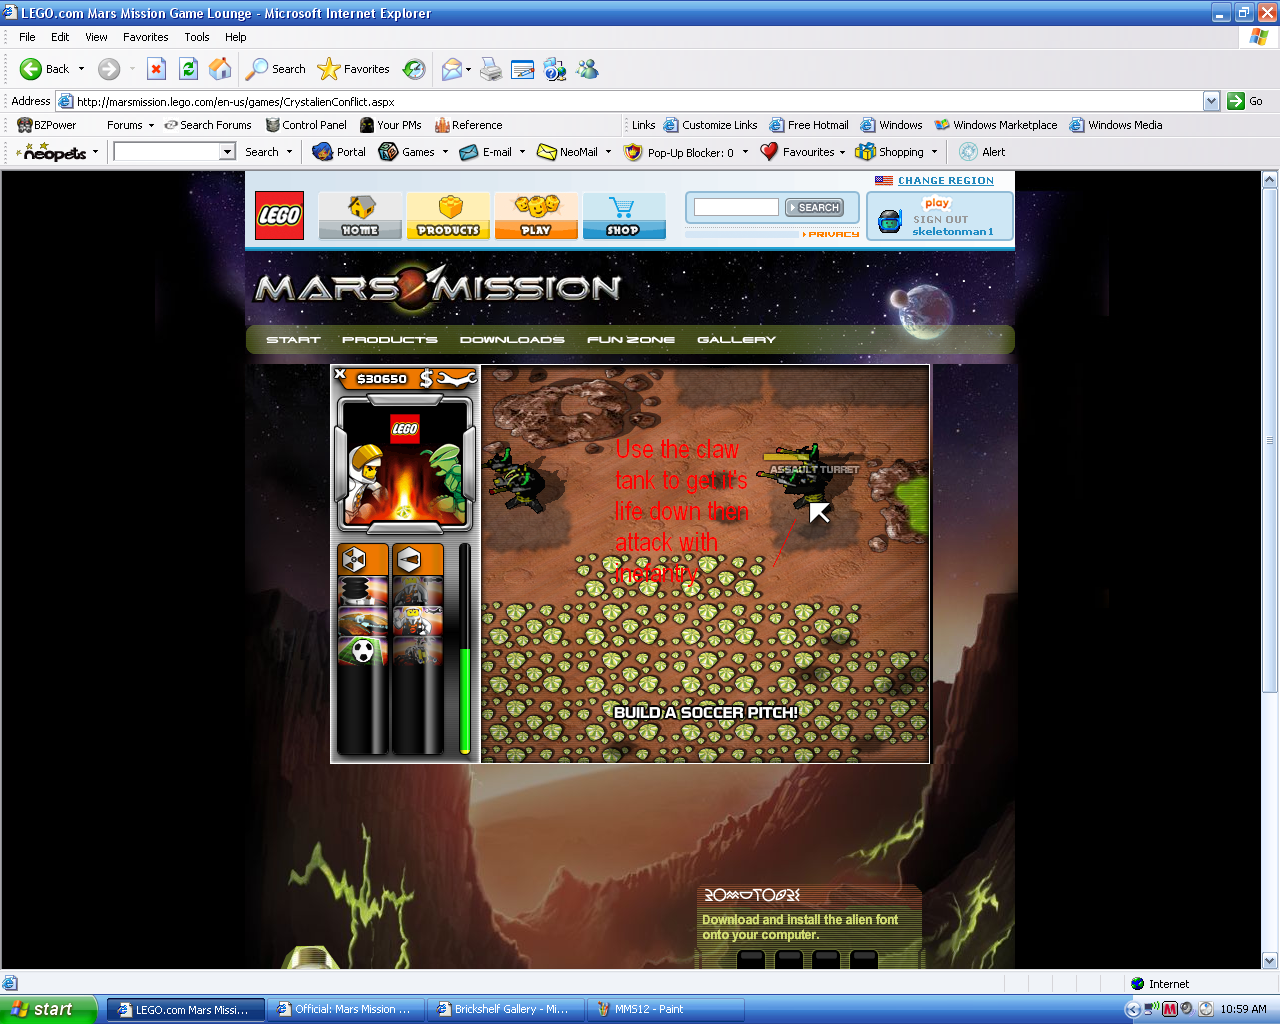Expand the Pop-Up Blocker dropdown
Image resolution: width=1280 pixels, height=1024 pixels.
745,153
